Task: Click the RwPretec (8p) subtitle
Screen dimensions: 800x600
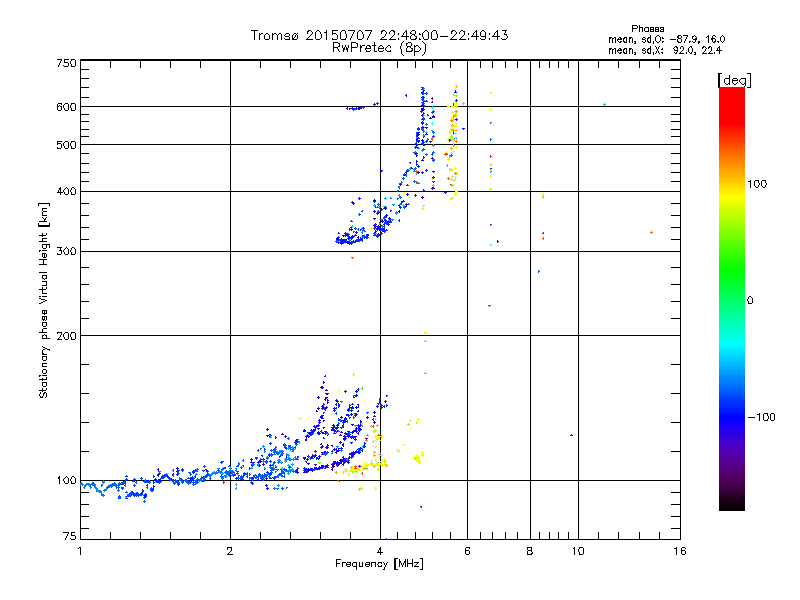Action: click(379, 48)
